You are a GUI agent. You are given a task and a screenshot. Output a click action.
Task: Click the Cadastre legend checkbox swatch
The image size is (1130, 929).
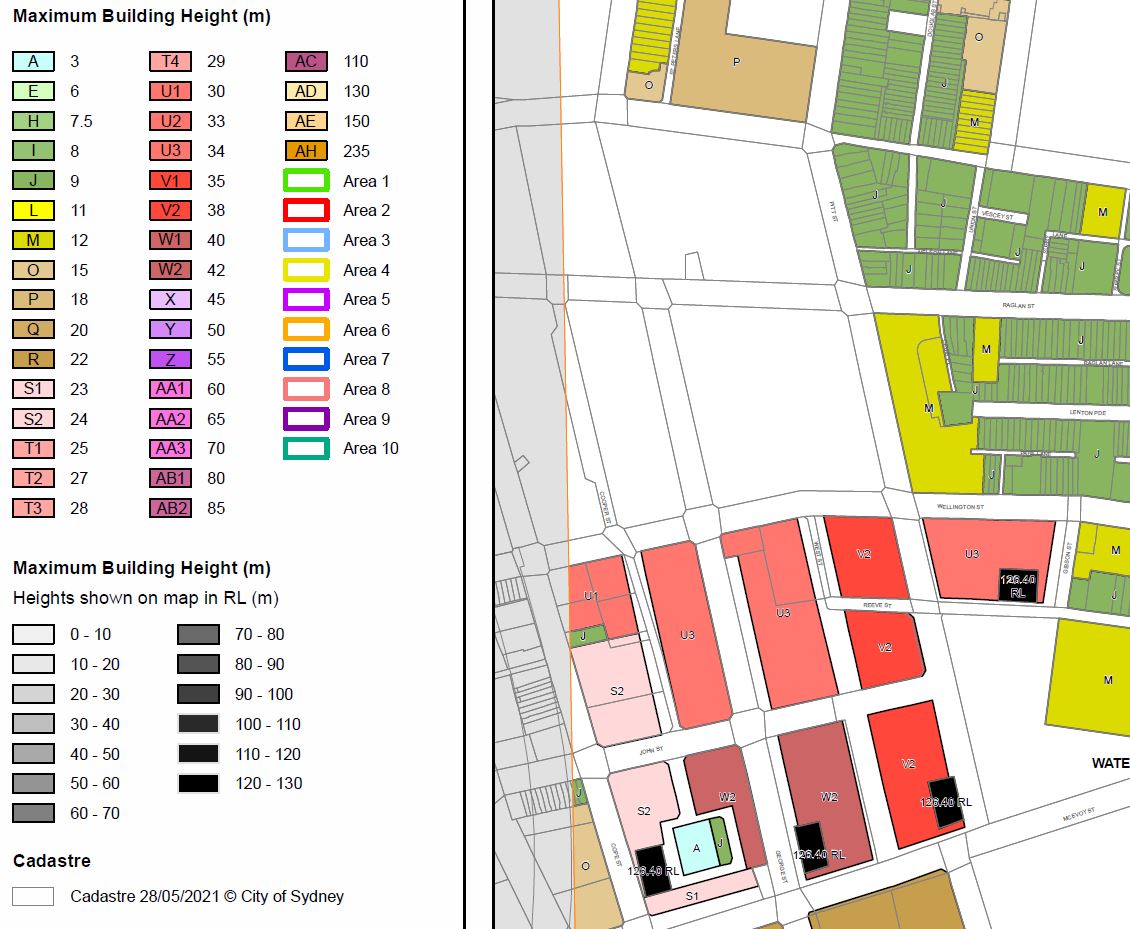pos(31,896)
